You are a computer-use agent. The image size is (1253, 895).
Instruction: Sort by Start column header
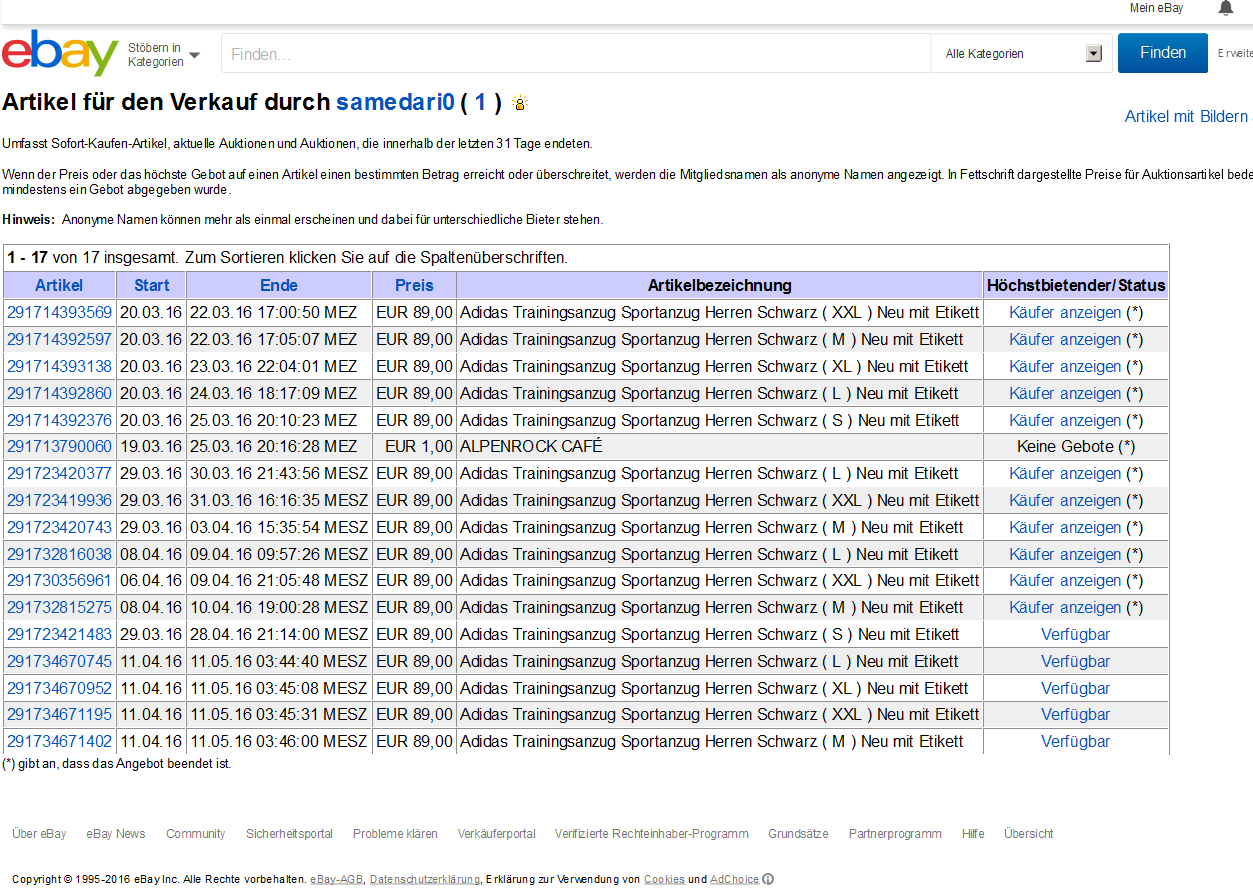point(152,285)
